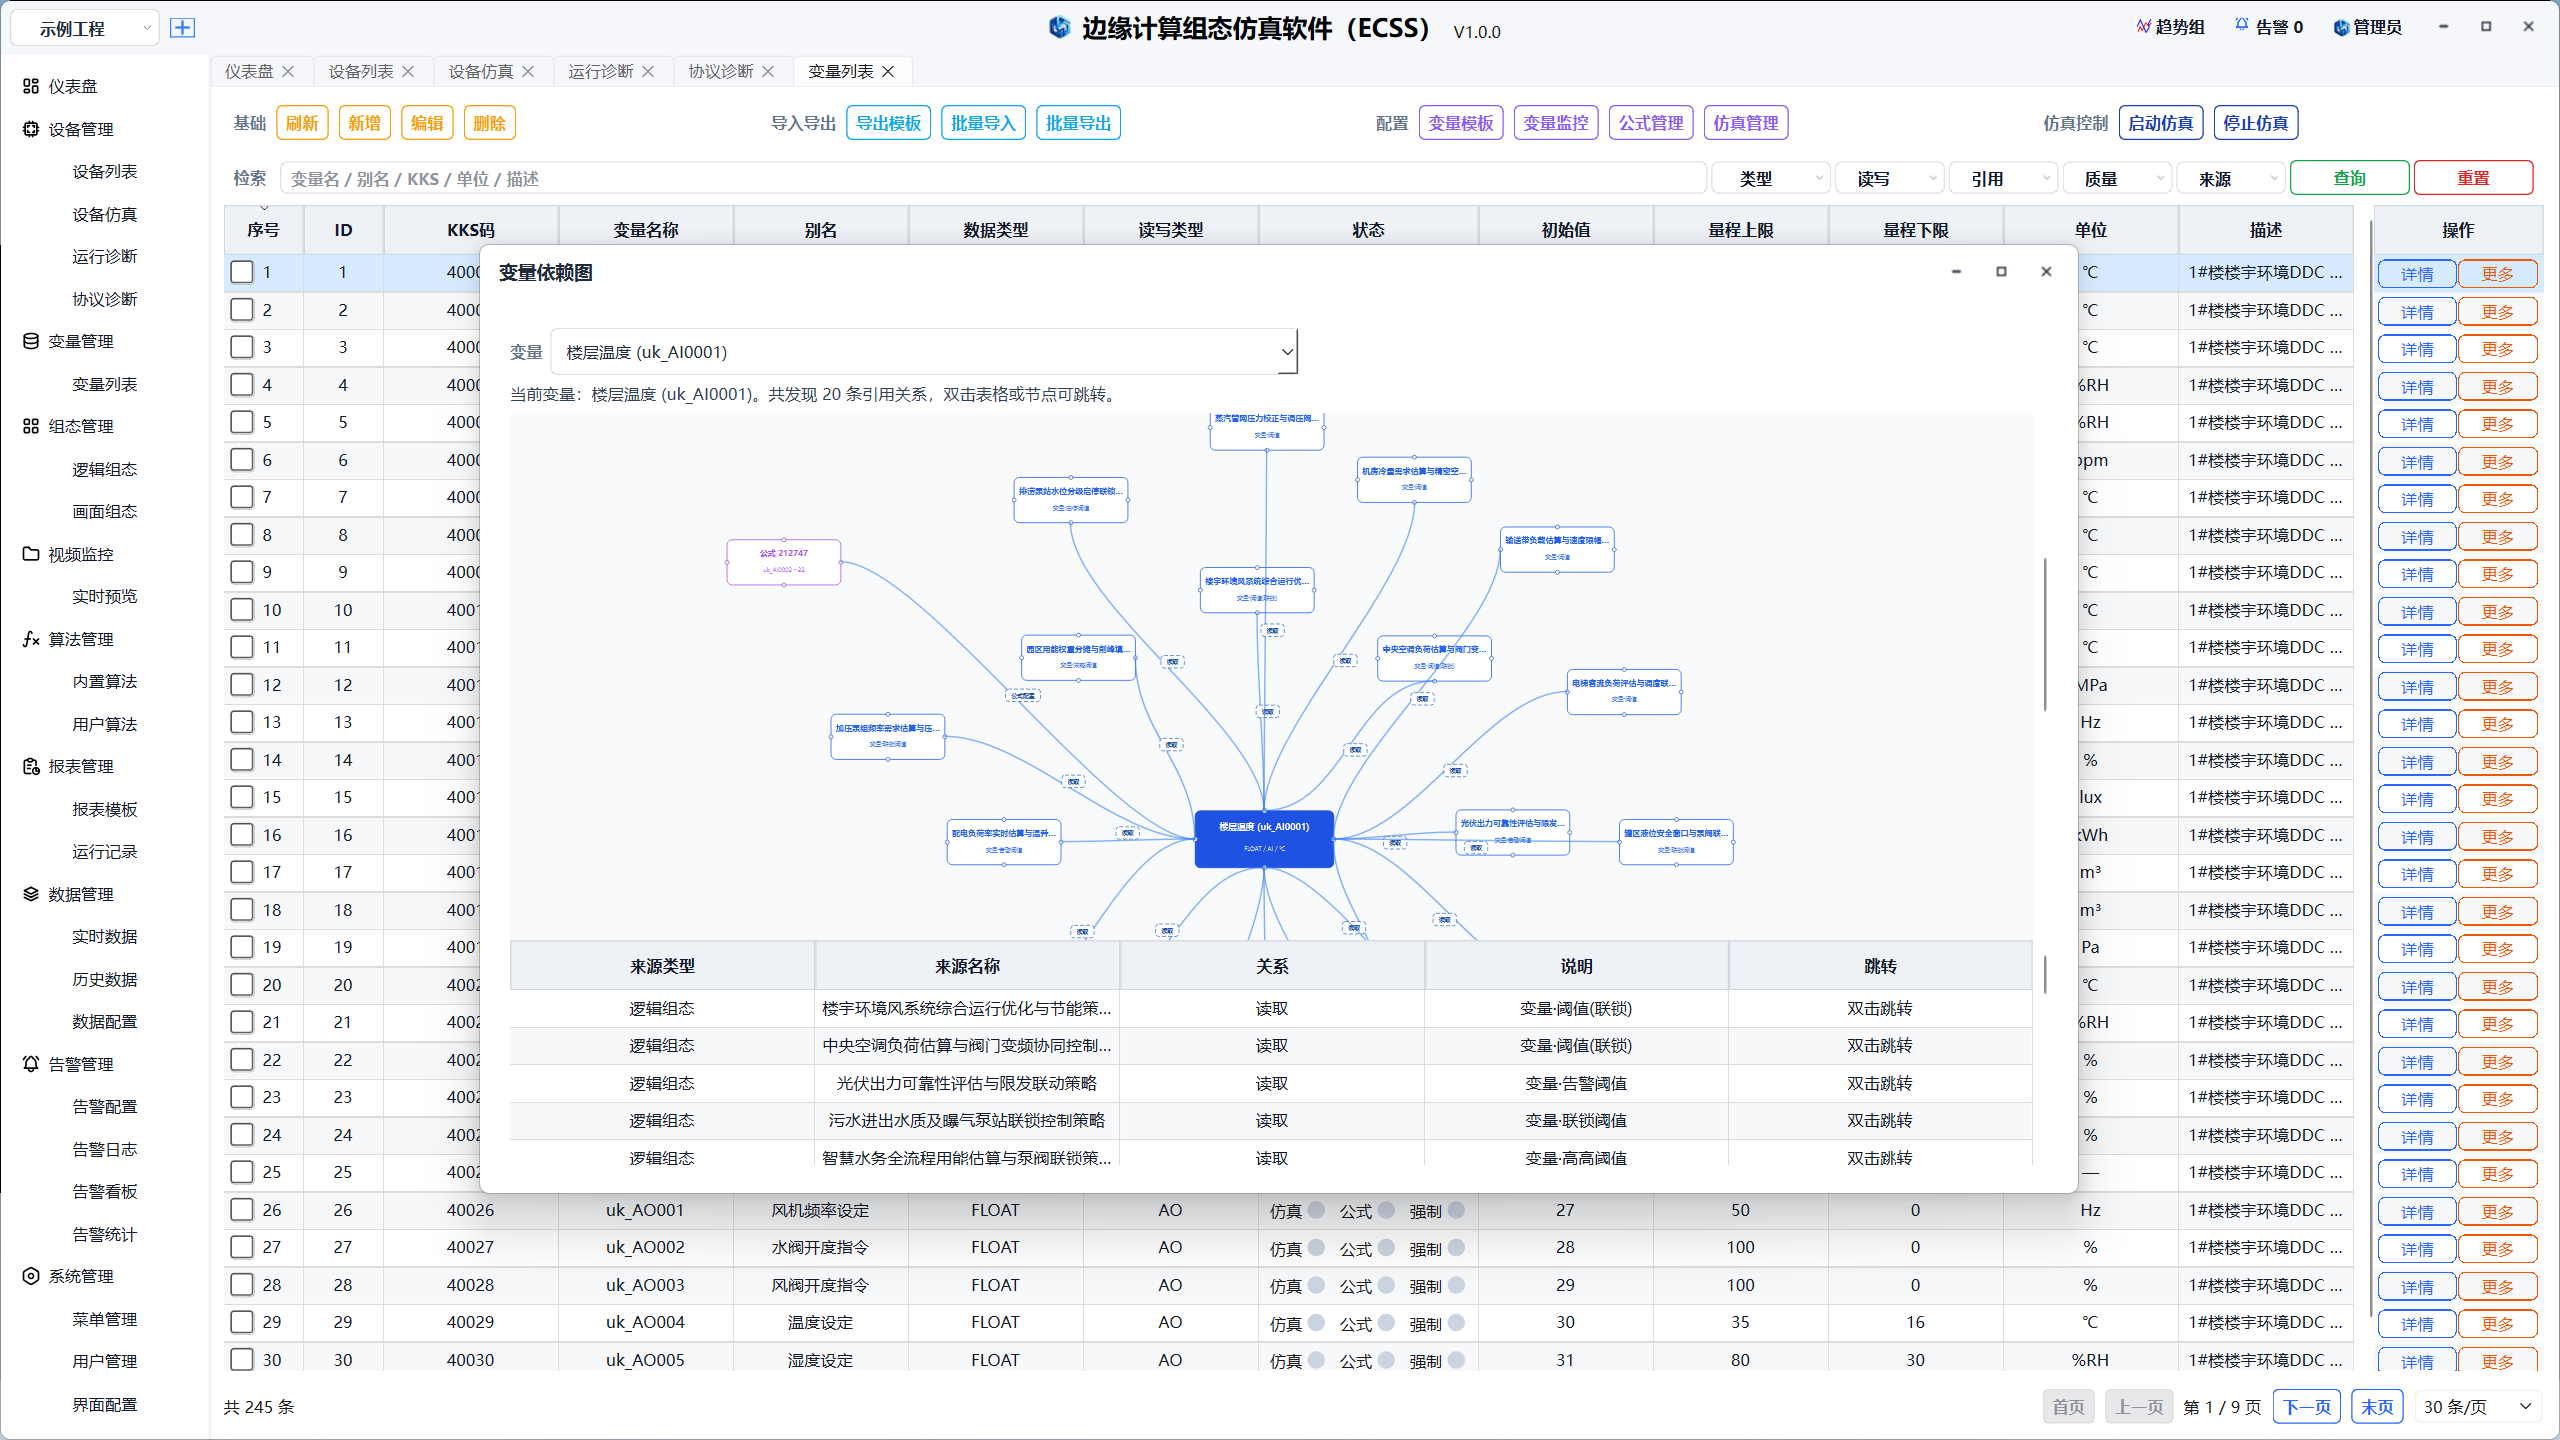Open the administrator user menu
The image size is (2560, 1440).
(x=2368, y=27)
